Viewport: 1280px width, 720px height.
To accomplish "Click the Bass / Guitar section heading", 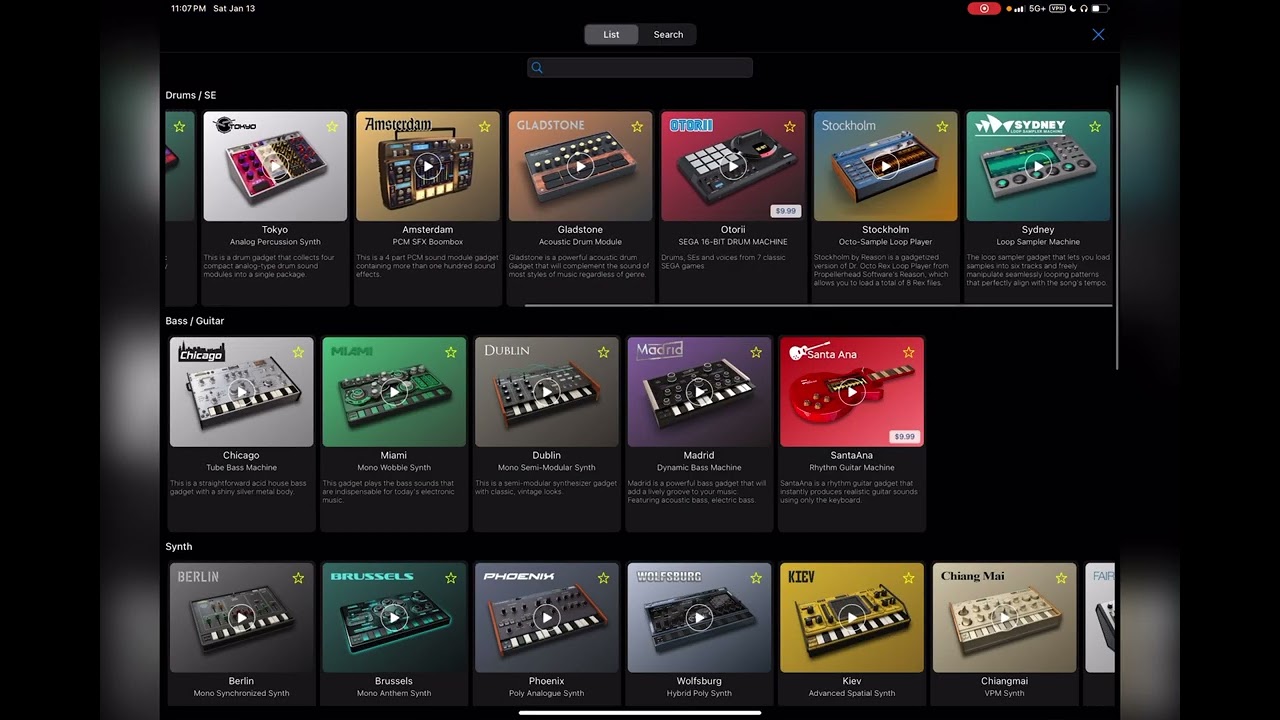I will pos(195,321).
